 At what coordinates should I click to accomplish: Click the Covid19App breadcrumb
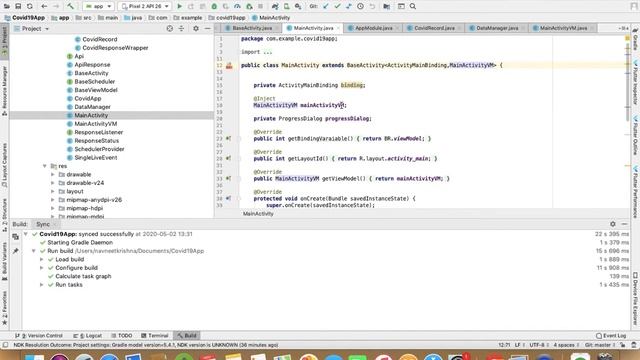(x=24, y=18)
